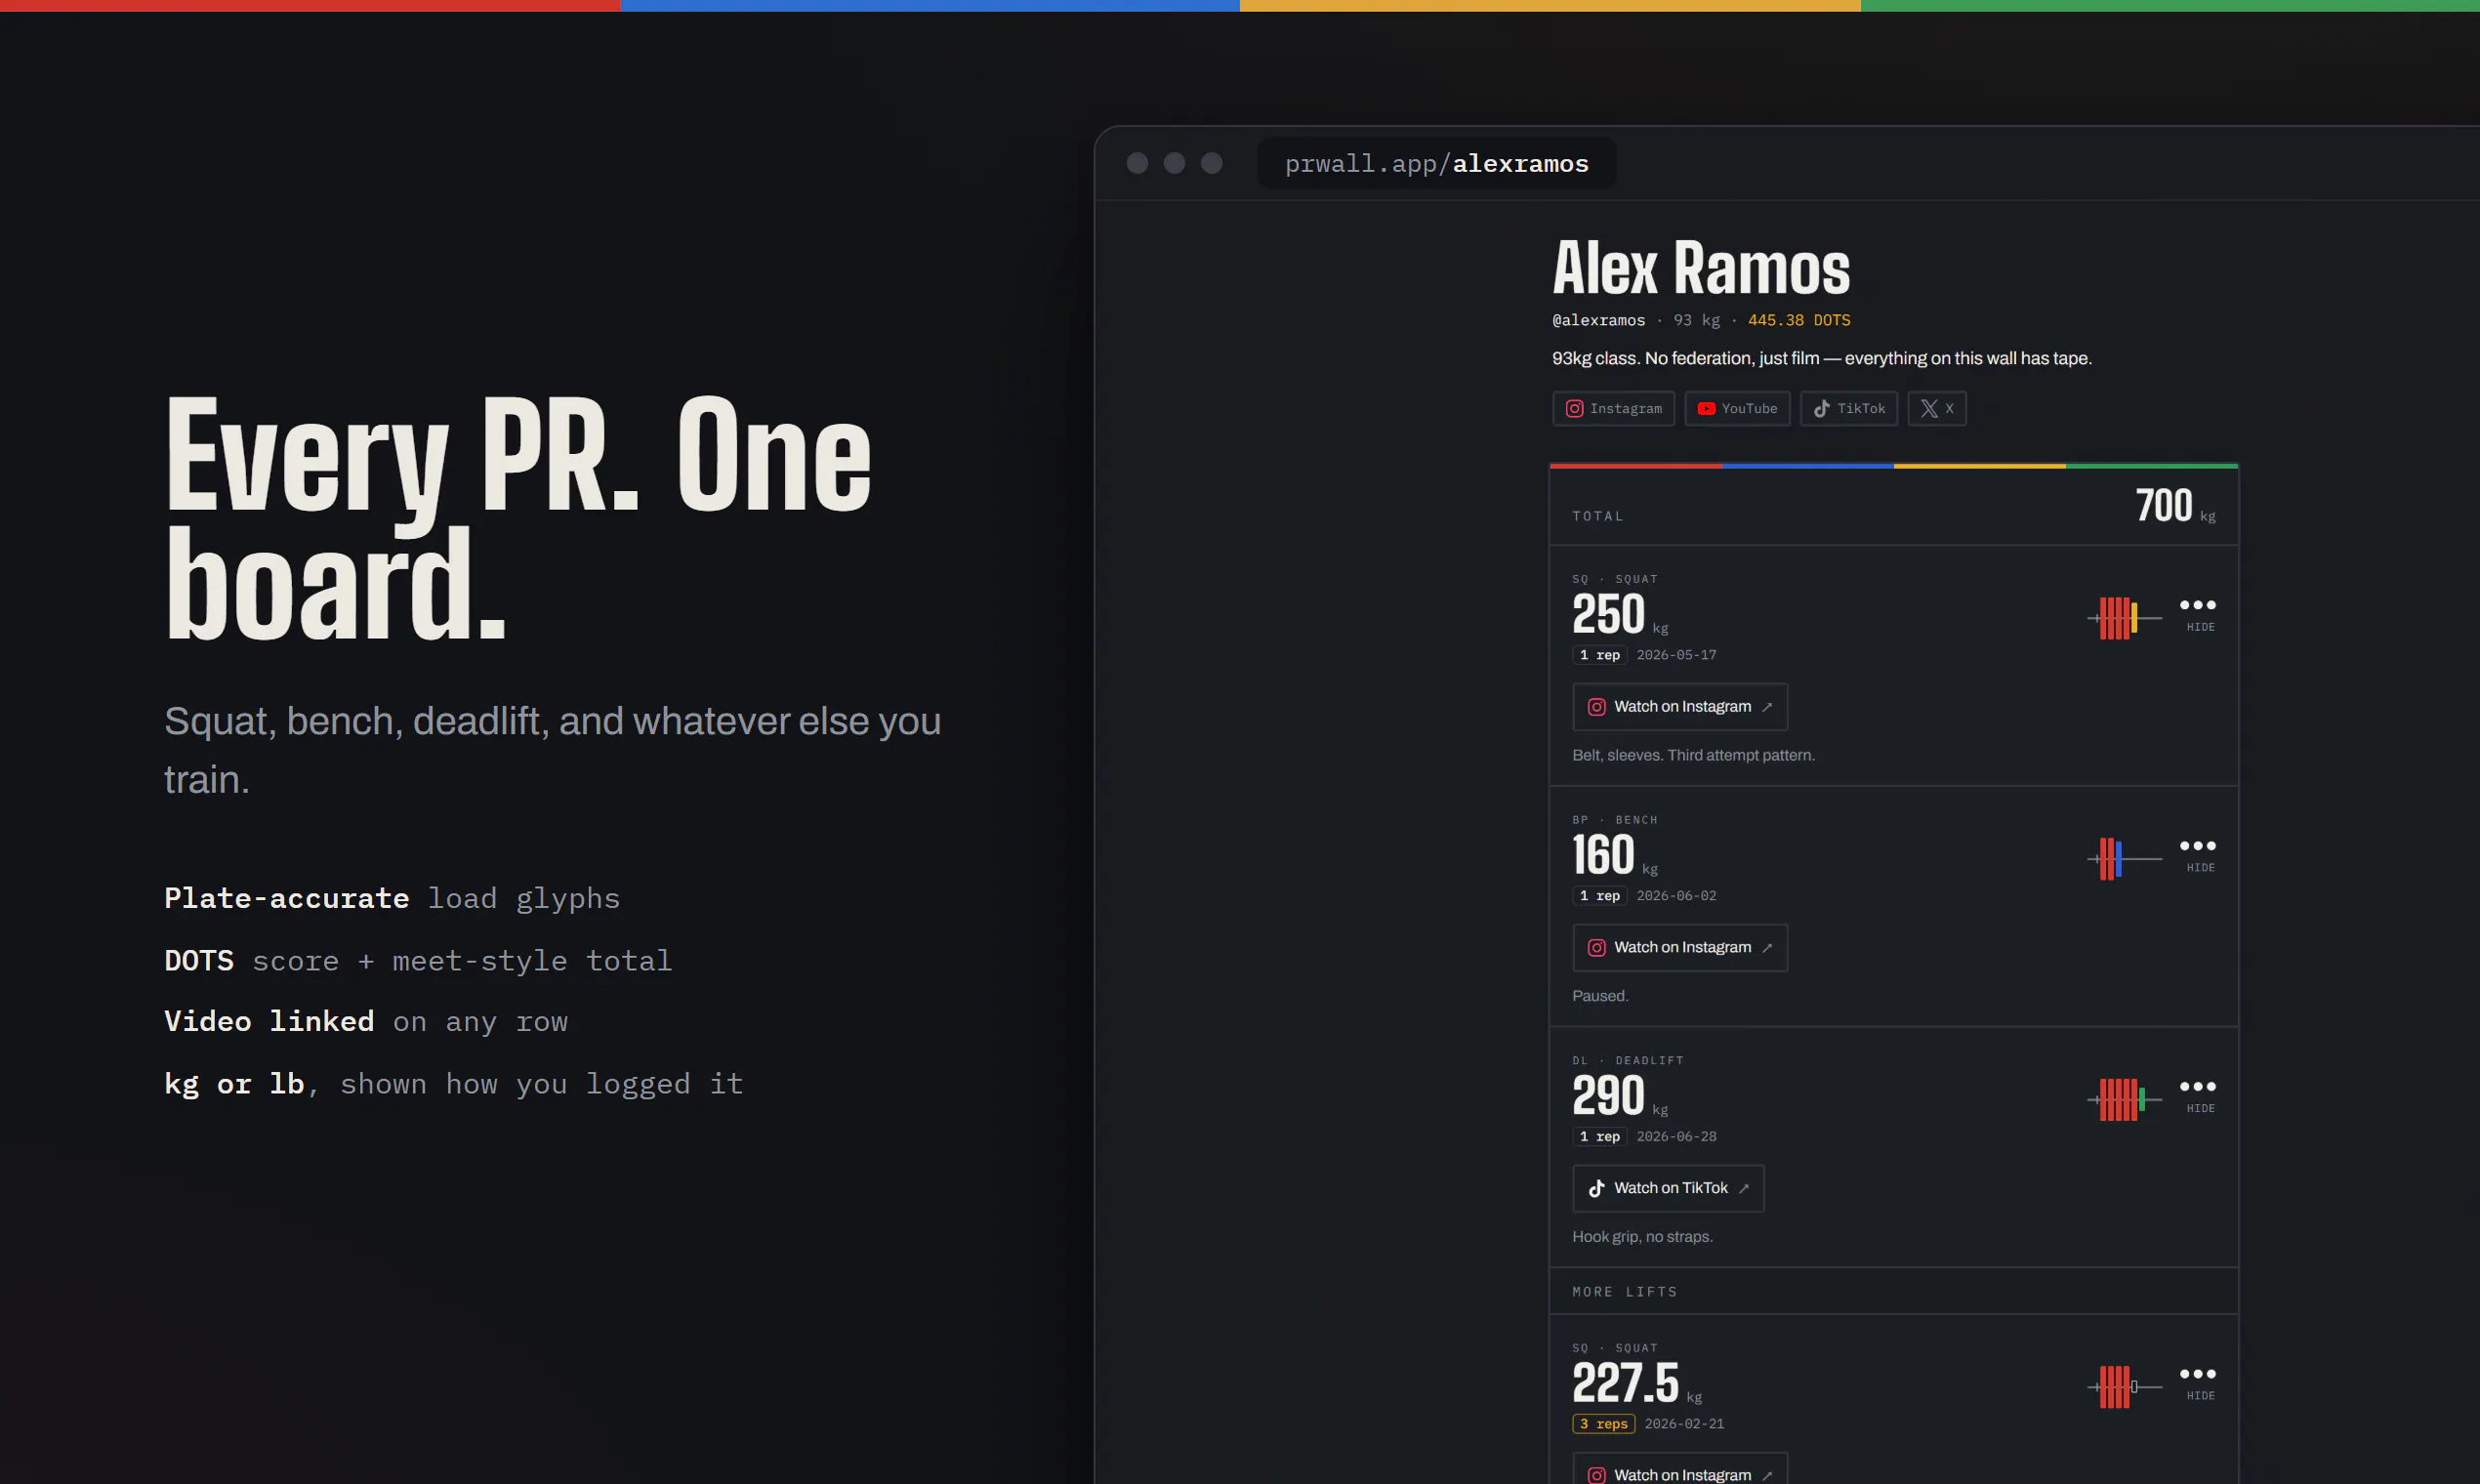Click the 'Hook grip, no straps.' note
Screen dimensions: 2480x1484
[x=1642, y=1237]
